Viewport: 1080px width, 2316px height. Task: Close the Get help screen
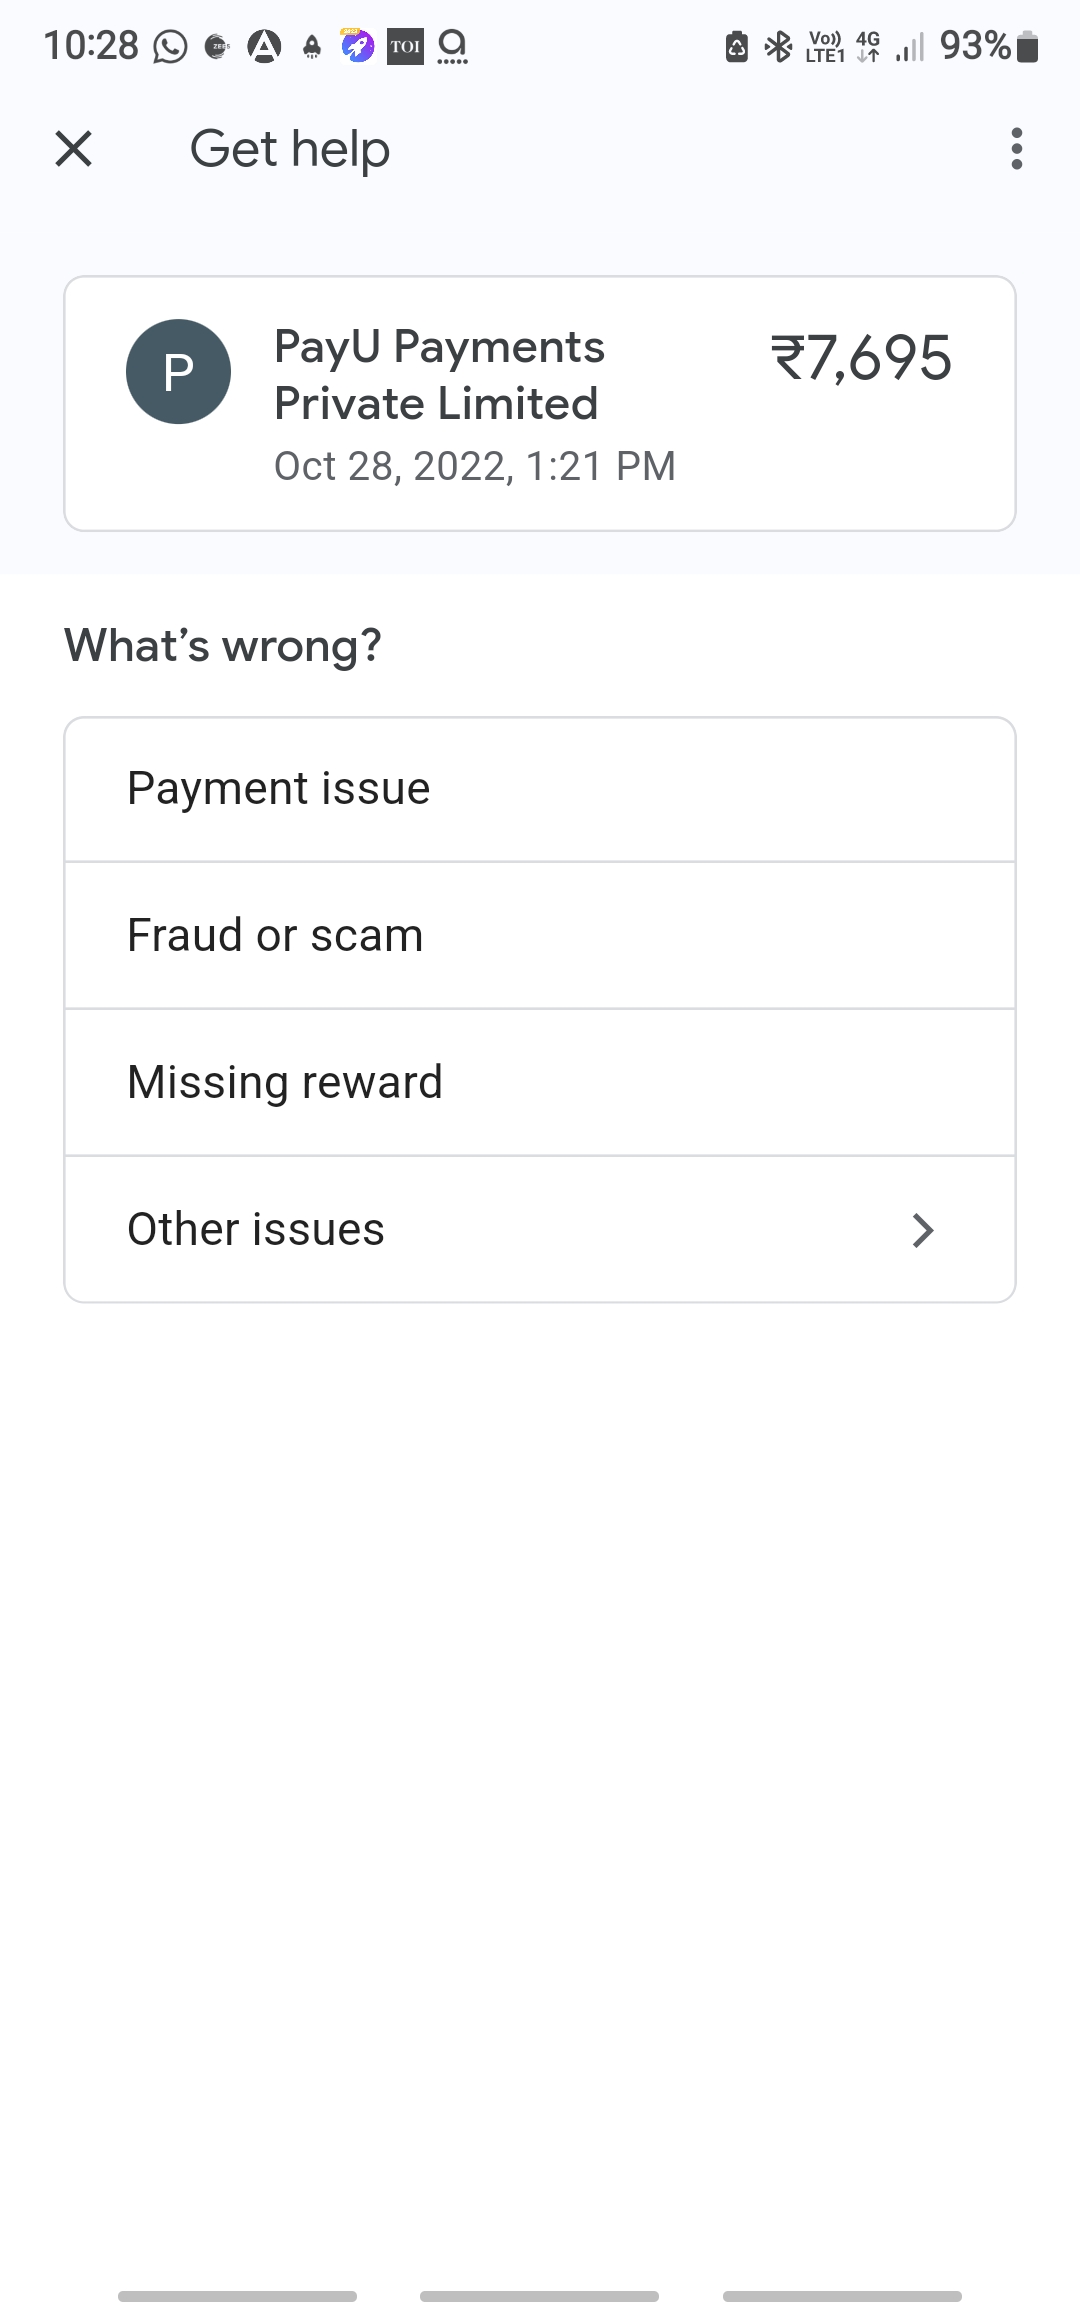coord(73,149)
